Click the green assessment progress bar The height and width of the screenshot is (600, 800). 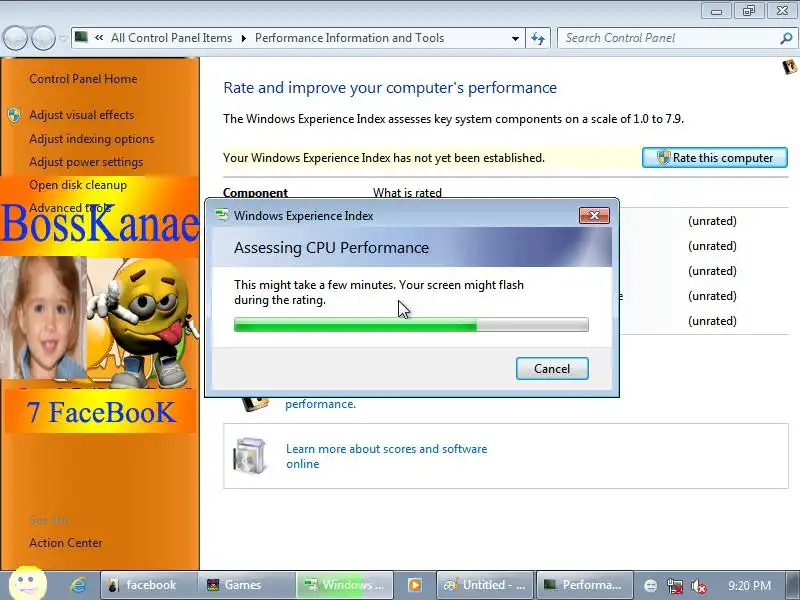click(x=411, y=324)
